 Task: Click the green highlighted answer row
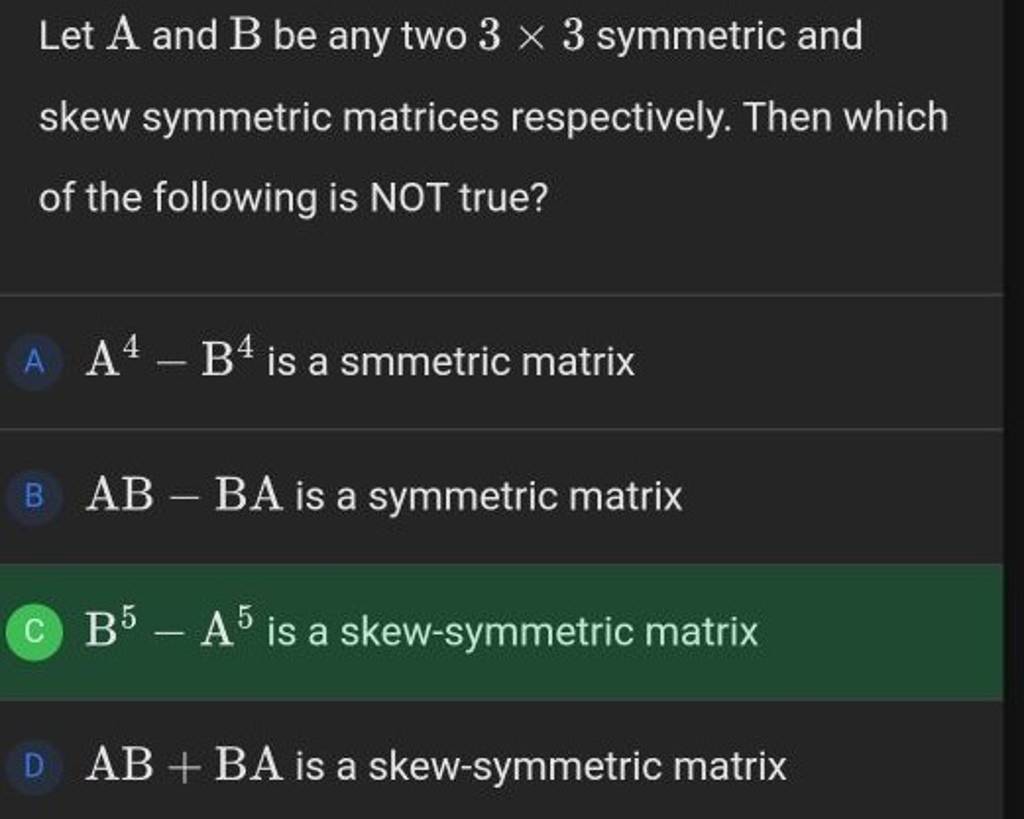[500, 630]
